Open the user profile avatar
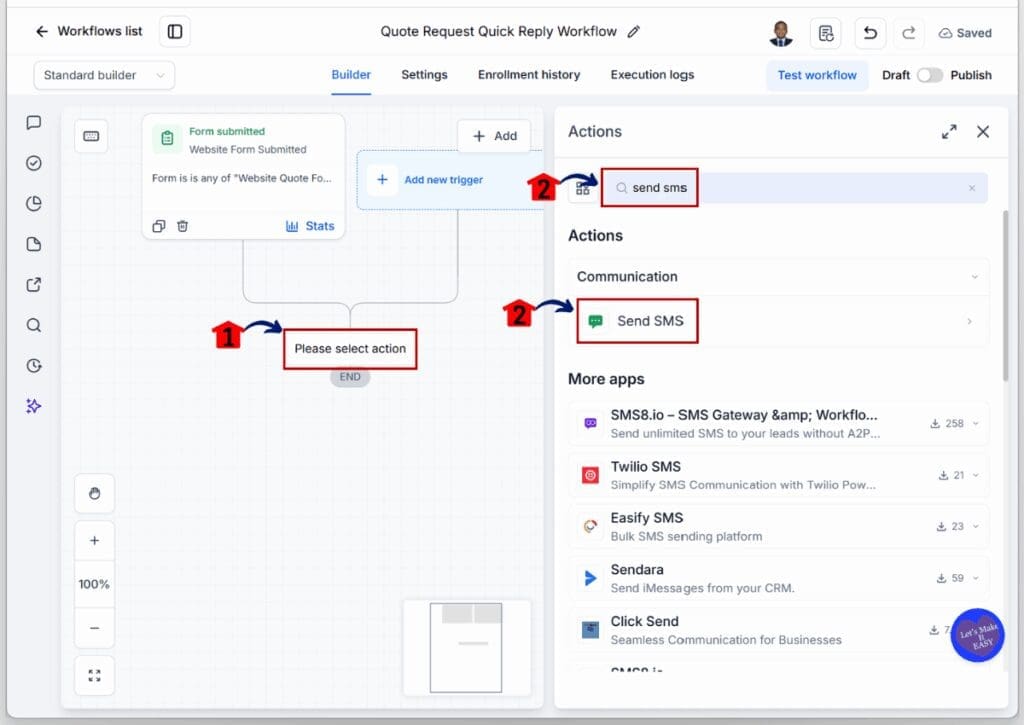 pos(781,33)
